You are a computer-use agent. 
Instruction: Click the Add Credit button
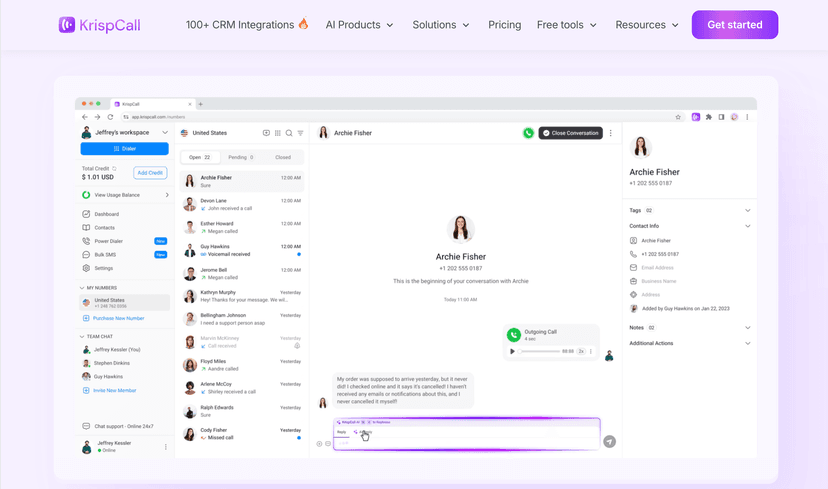(x=150, y=173)
